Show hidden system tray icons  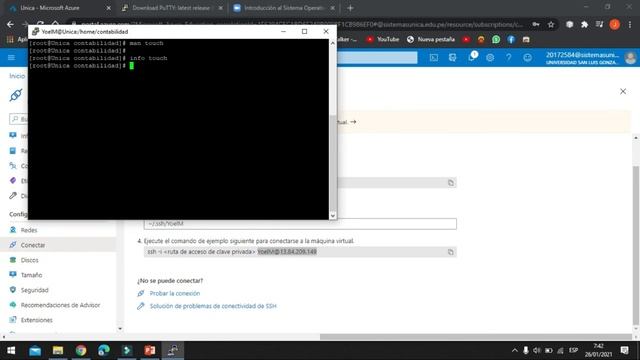(515, 351)
